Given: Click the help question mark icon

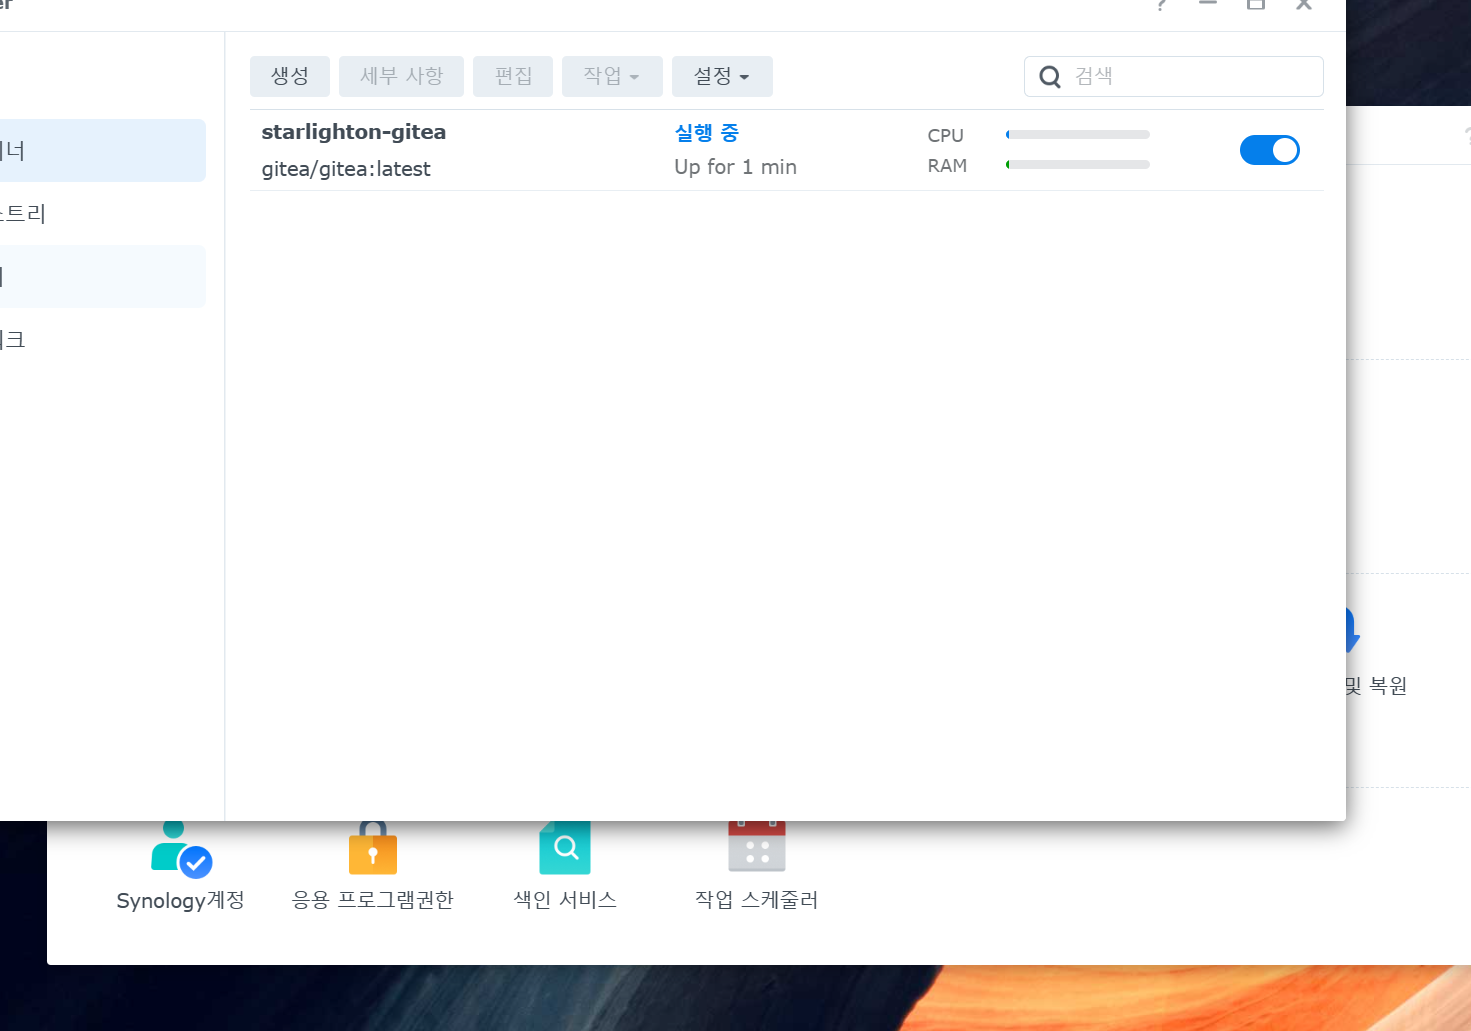Looking at the screenshot, I should tap(1161, 5).
